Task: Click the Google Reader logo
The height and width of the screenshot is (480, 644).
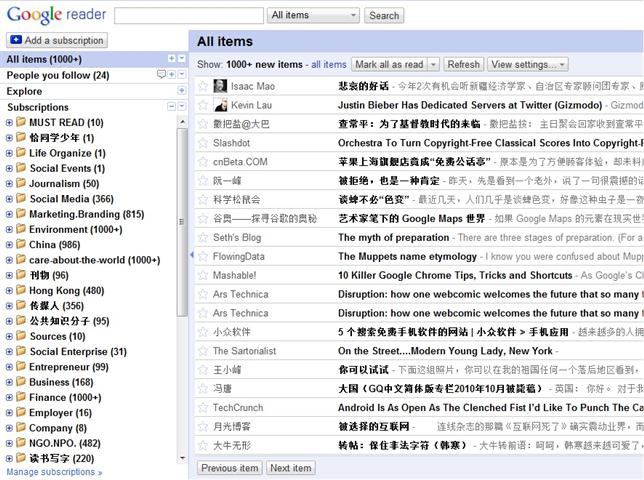Action: point(56,15)
